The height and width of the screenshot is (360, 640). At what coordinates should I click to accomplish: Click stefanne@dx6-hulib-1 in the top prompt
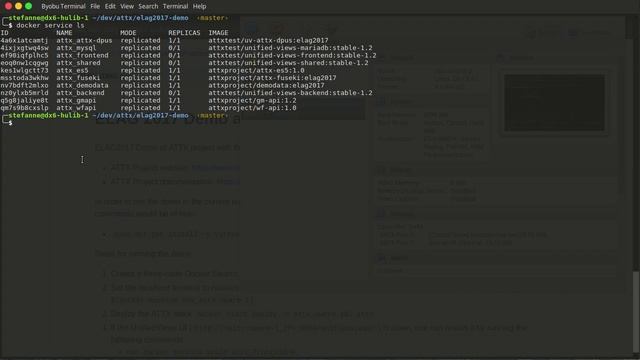tap(48, 18)
